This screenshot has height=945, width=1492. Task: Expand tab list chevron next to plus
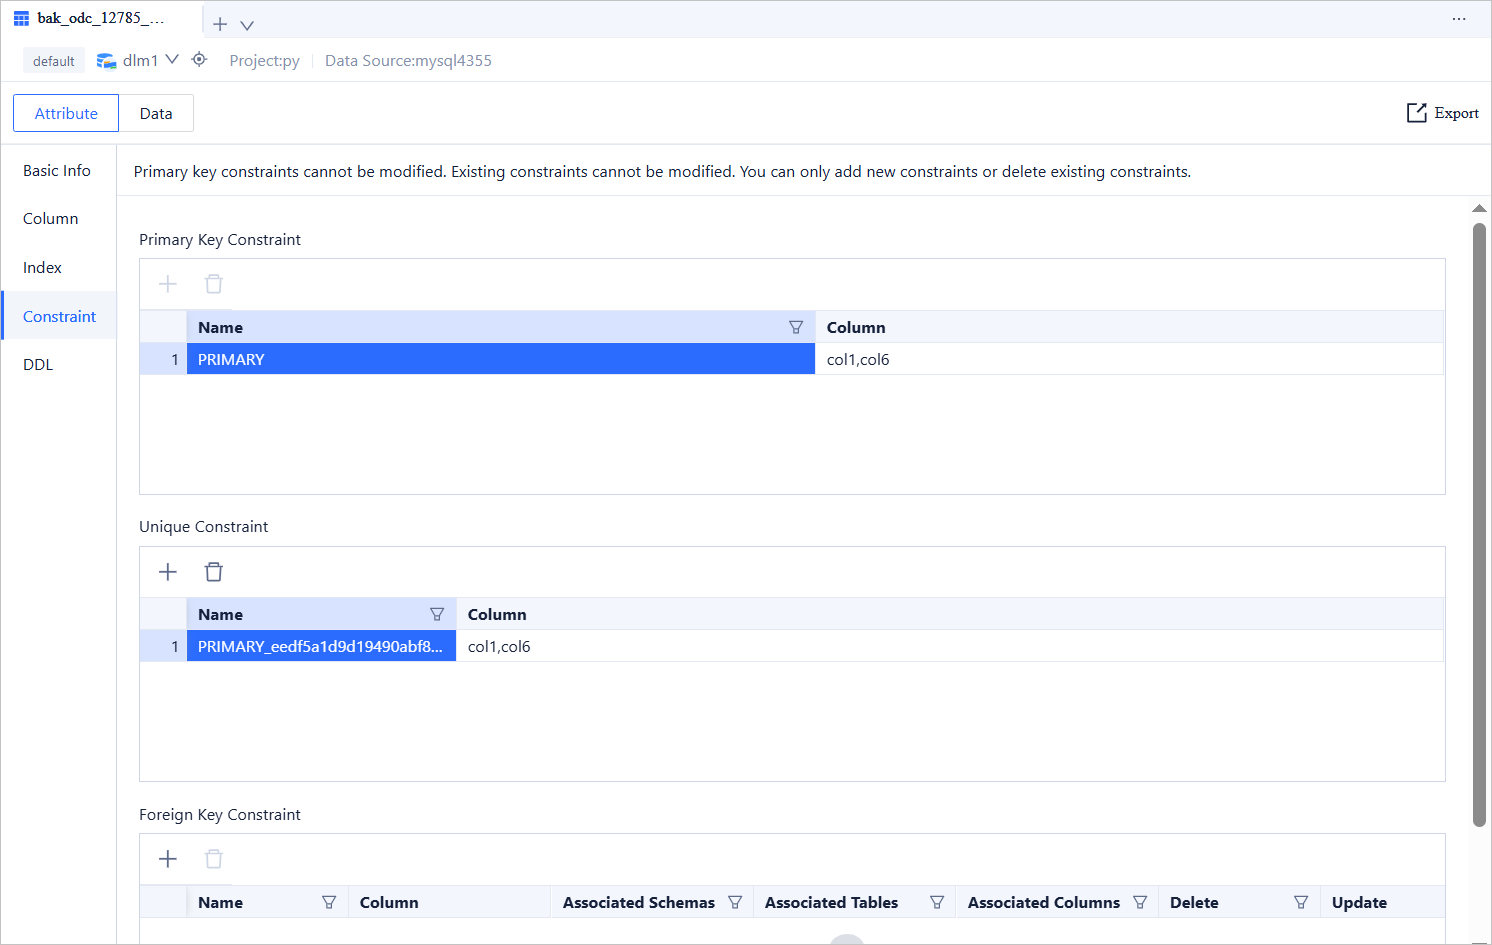click(247, 25)
